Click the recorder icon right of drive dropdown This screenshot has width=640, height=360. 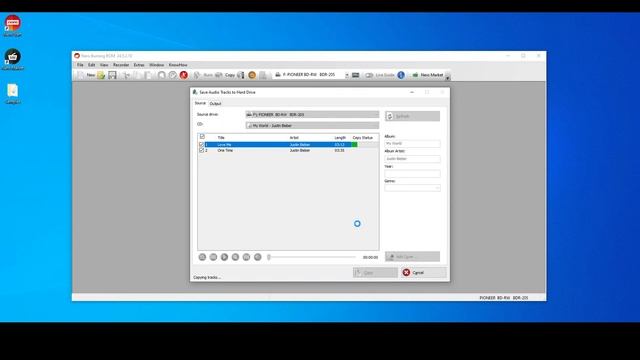(356, 75)
